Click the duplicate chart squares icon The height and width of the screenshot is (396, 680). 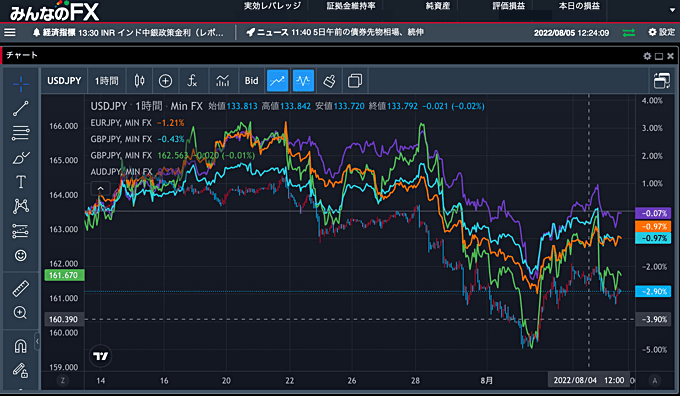(355, 81)
